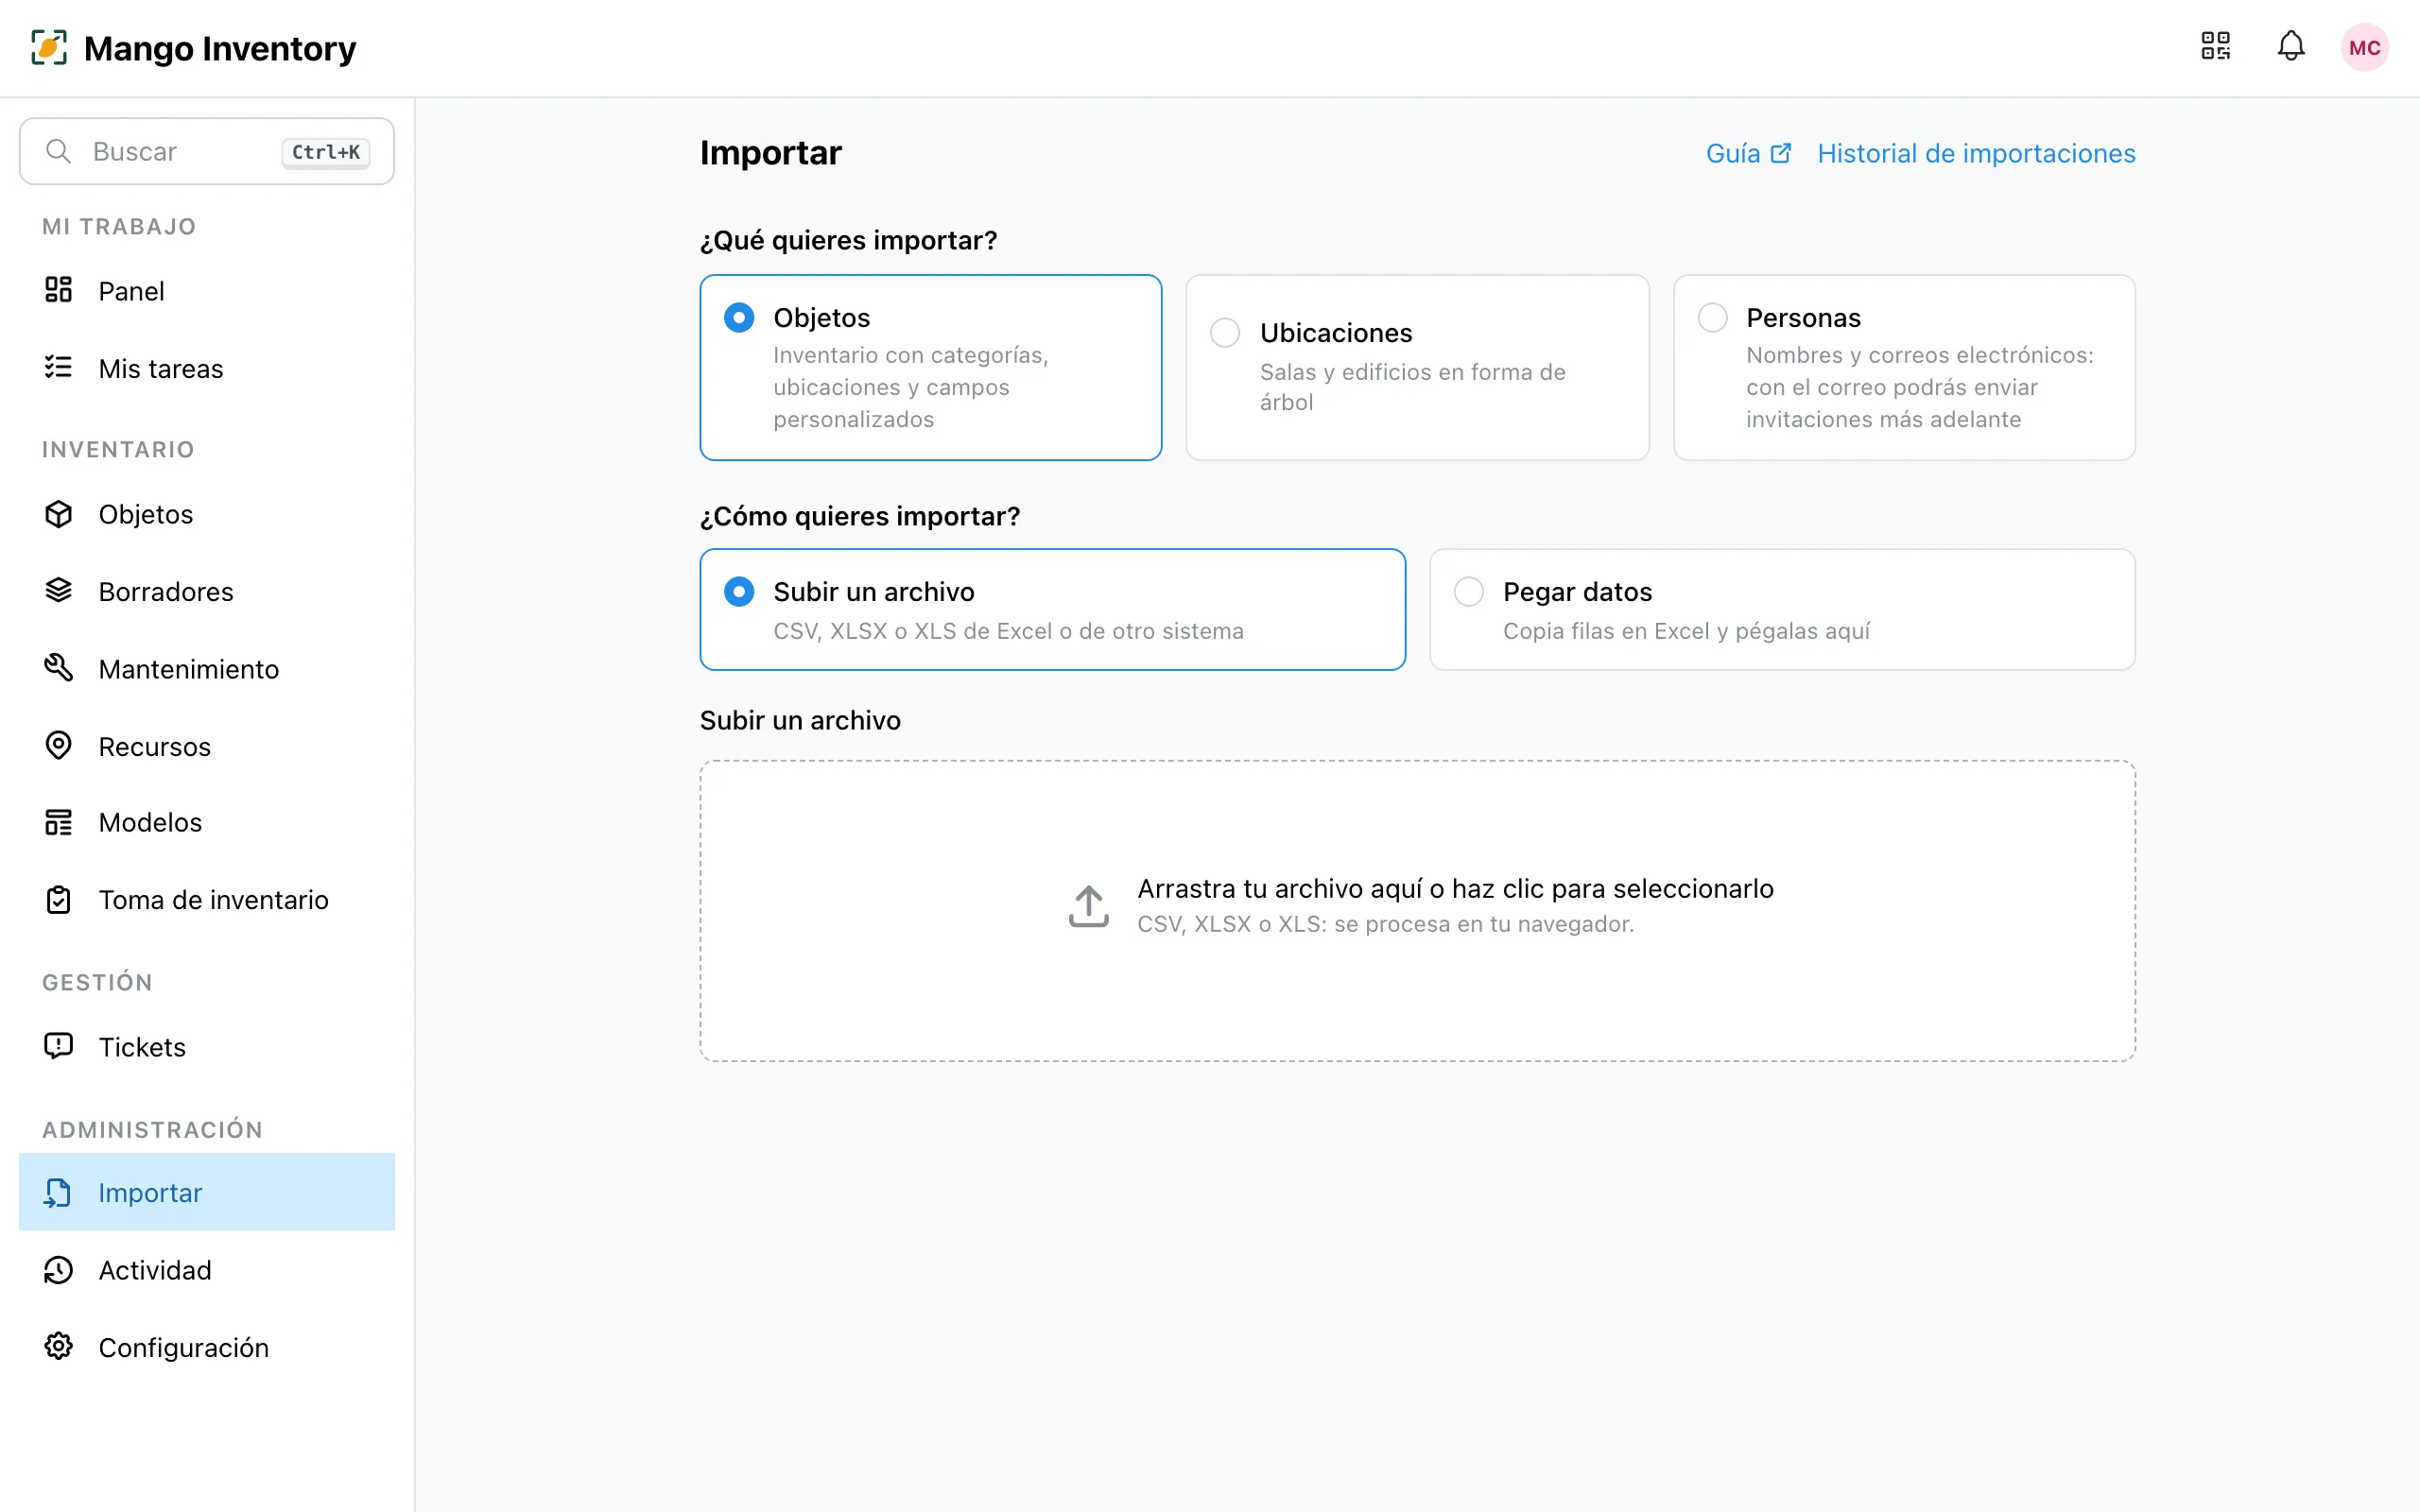
Task: Open the Mantenimiento section
Action: click(207, 669)
